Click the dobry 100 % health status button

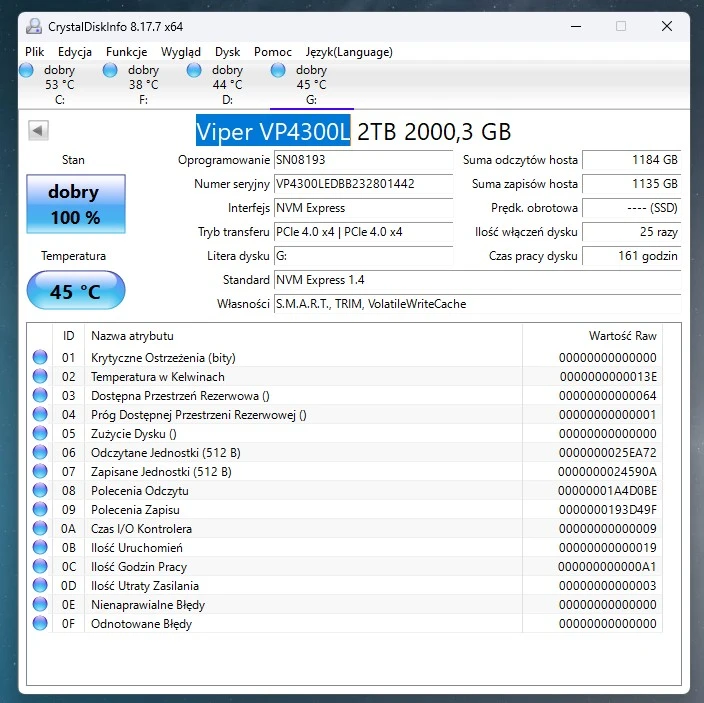74,204
